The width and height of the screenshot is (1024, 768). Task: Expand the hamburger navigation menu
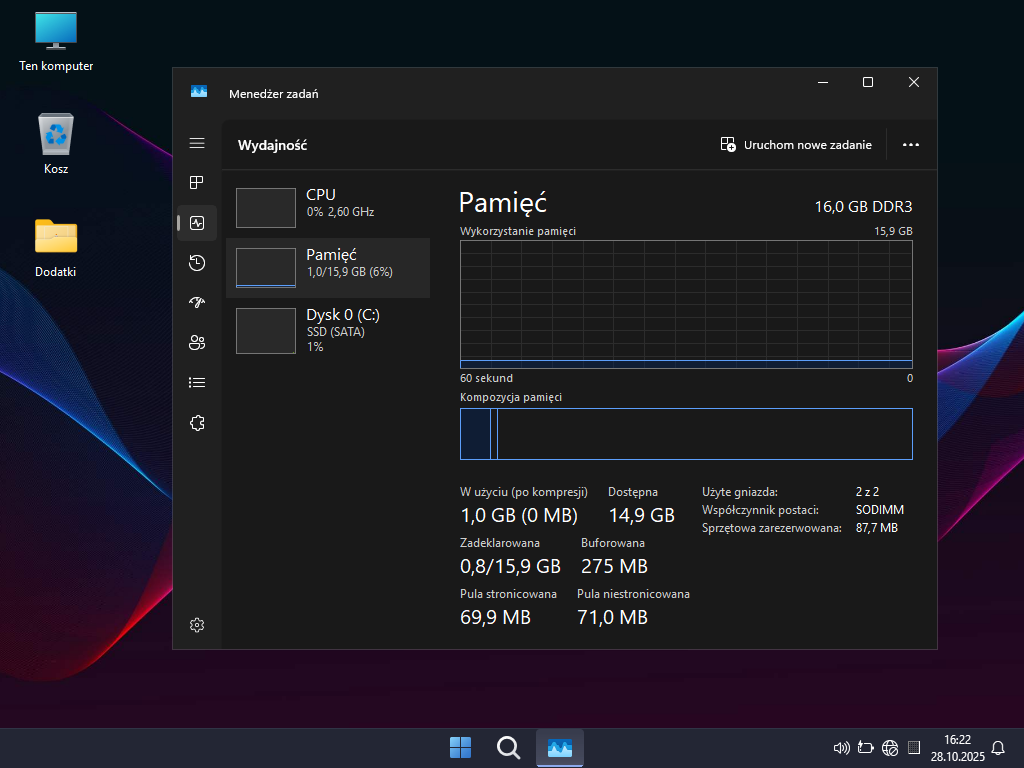pyautogui.click(x=197, y=144)
